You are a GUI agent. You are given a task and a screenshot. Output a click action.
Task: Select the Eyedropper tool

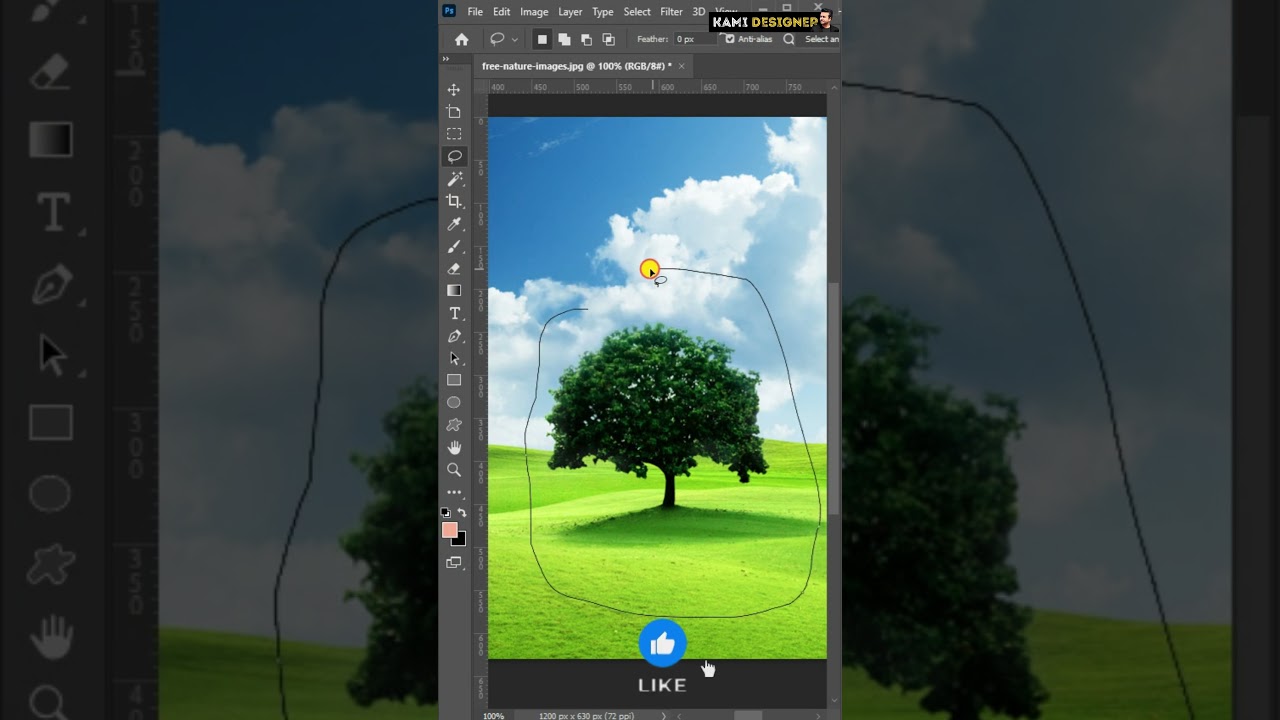pyautogui.click(x=454, y=224)
